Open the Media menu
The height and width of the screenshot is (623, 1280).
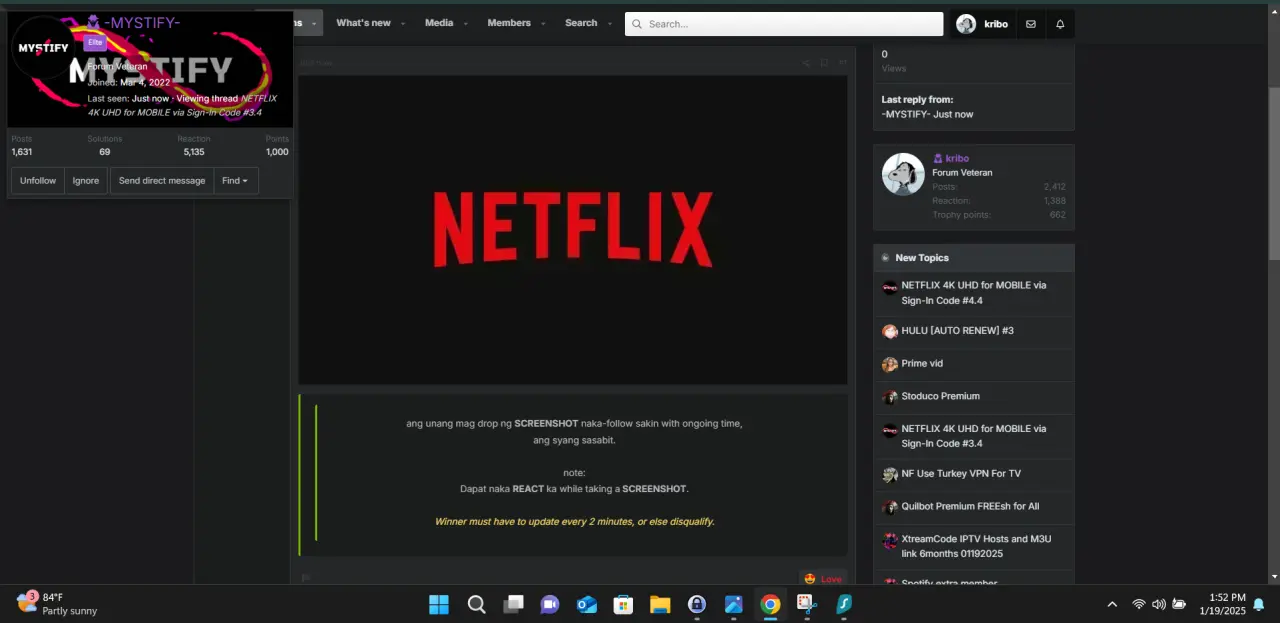click(439, 23)
